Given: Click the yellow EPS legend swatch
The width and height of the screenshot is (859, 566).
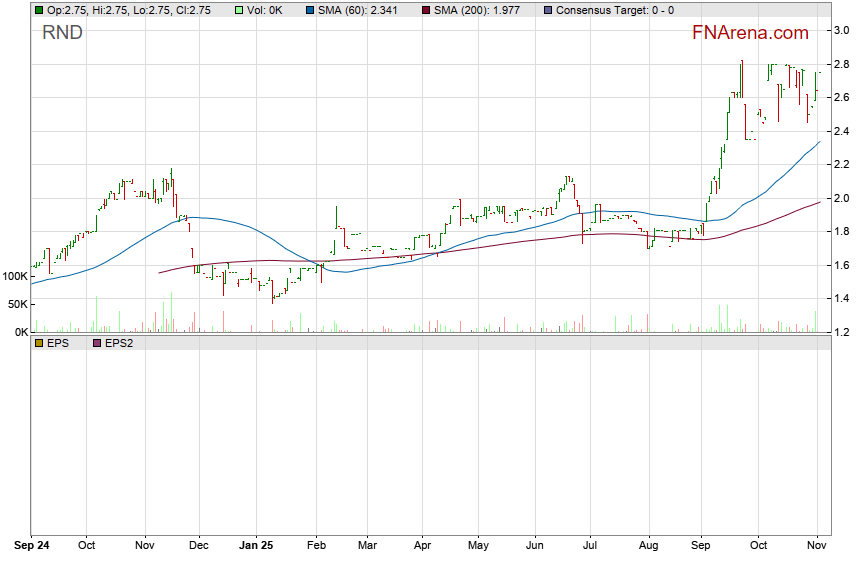Looking at the screenshot, I should coord(38,343).
